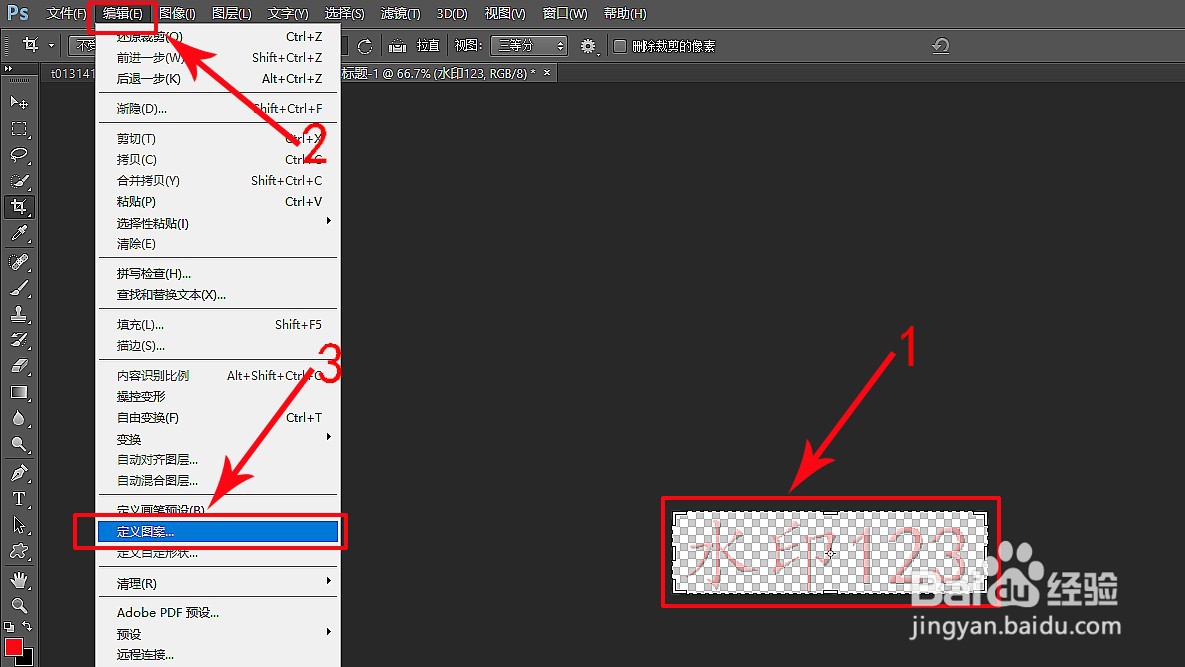
Task: Select the Horizontal Type tool
Action: click(x=19, y=499)
